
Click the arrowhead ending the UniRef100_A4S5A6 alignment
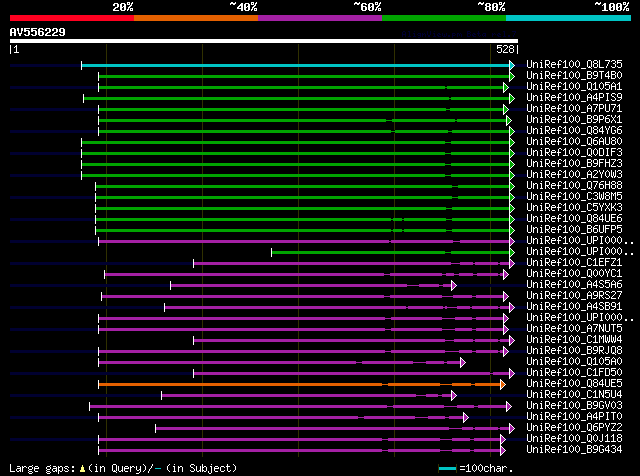pos(453,286)
